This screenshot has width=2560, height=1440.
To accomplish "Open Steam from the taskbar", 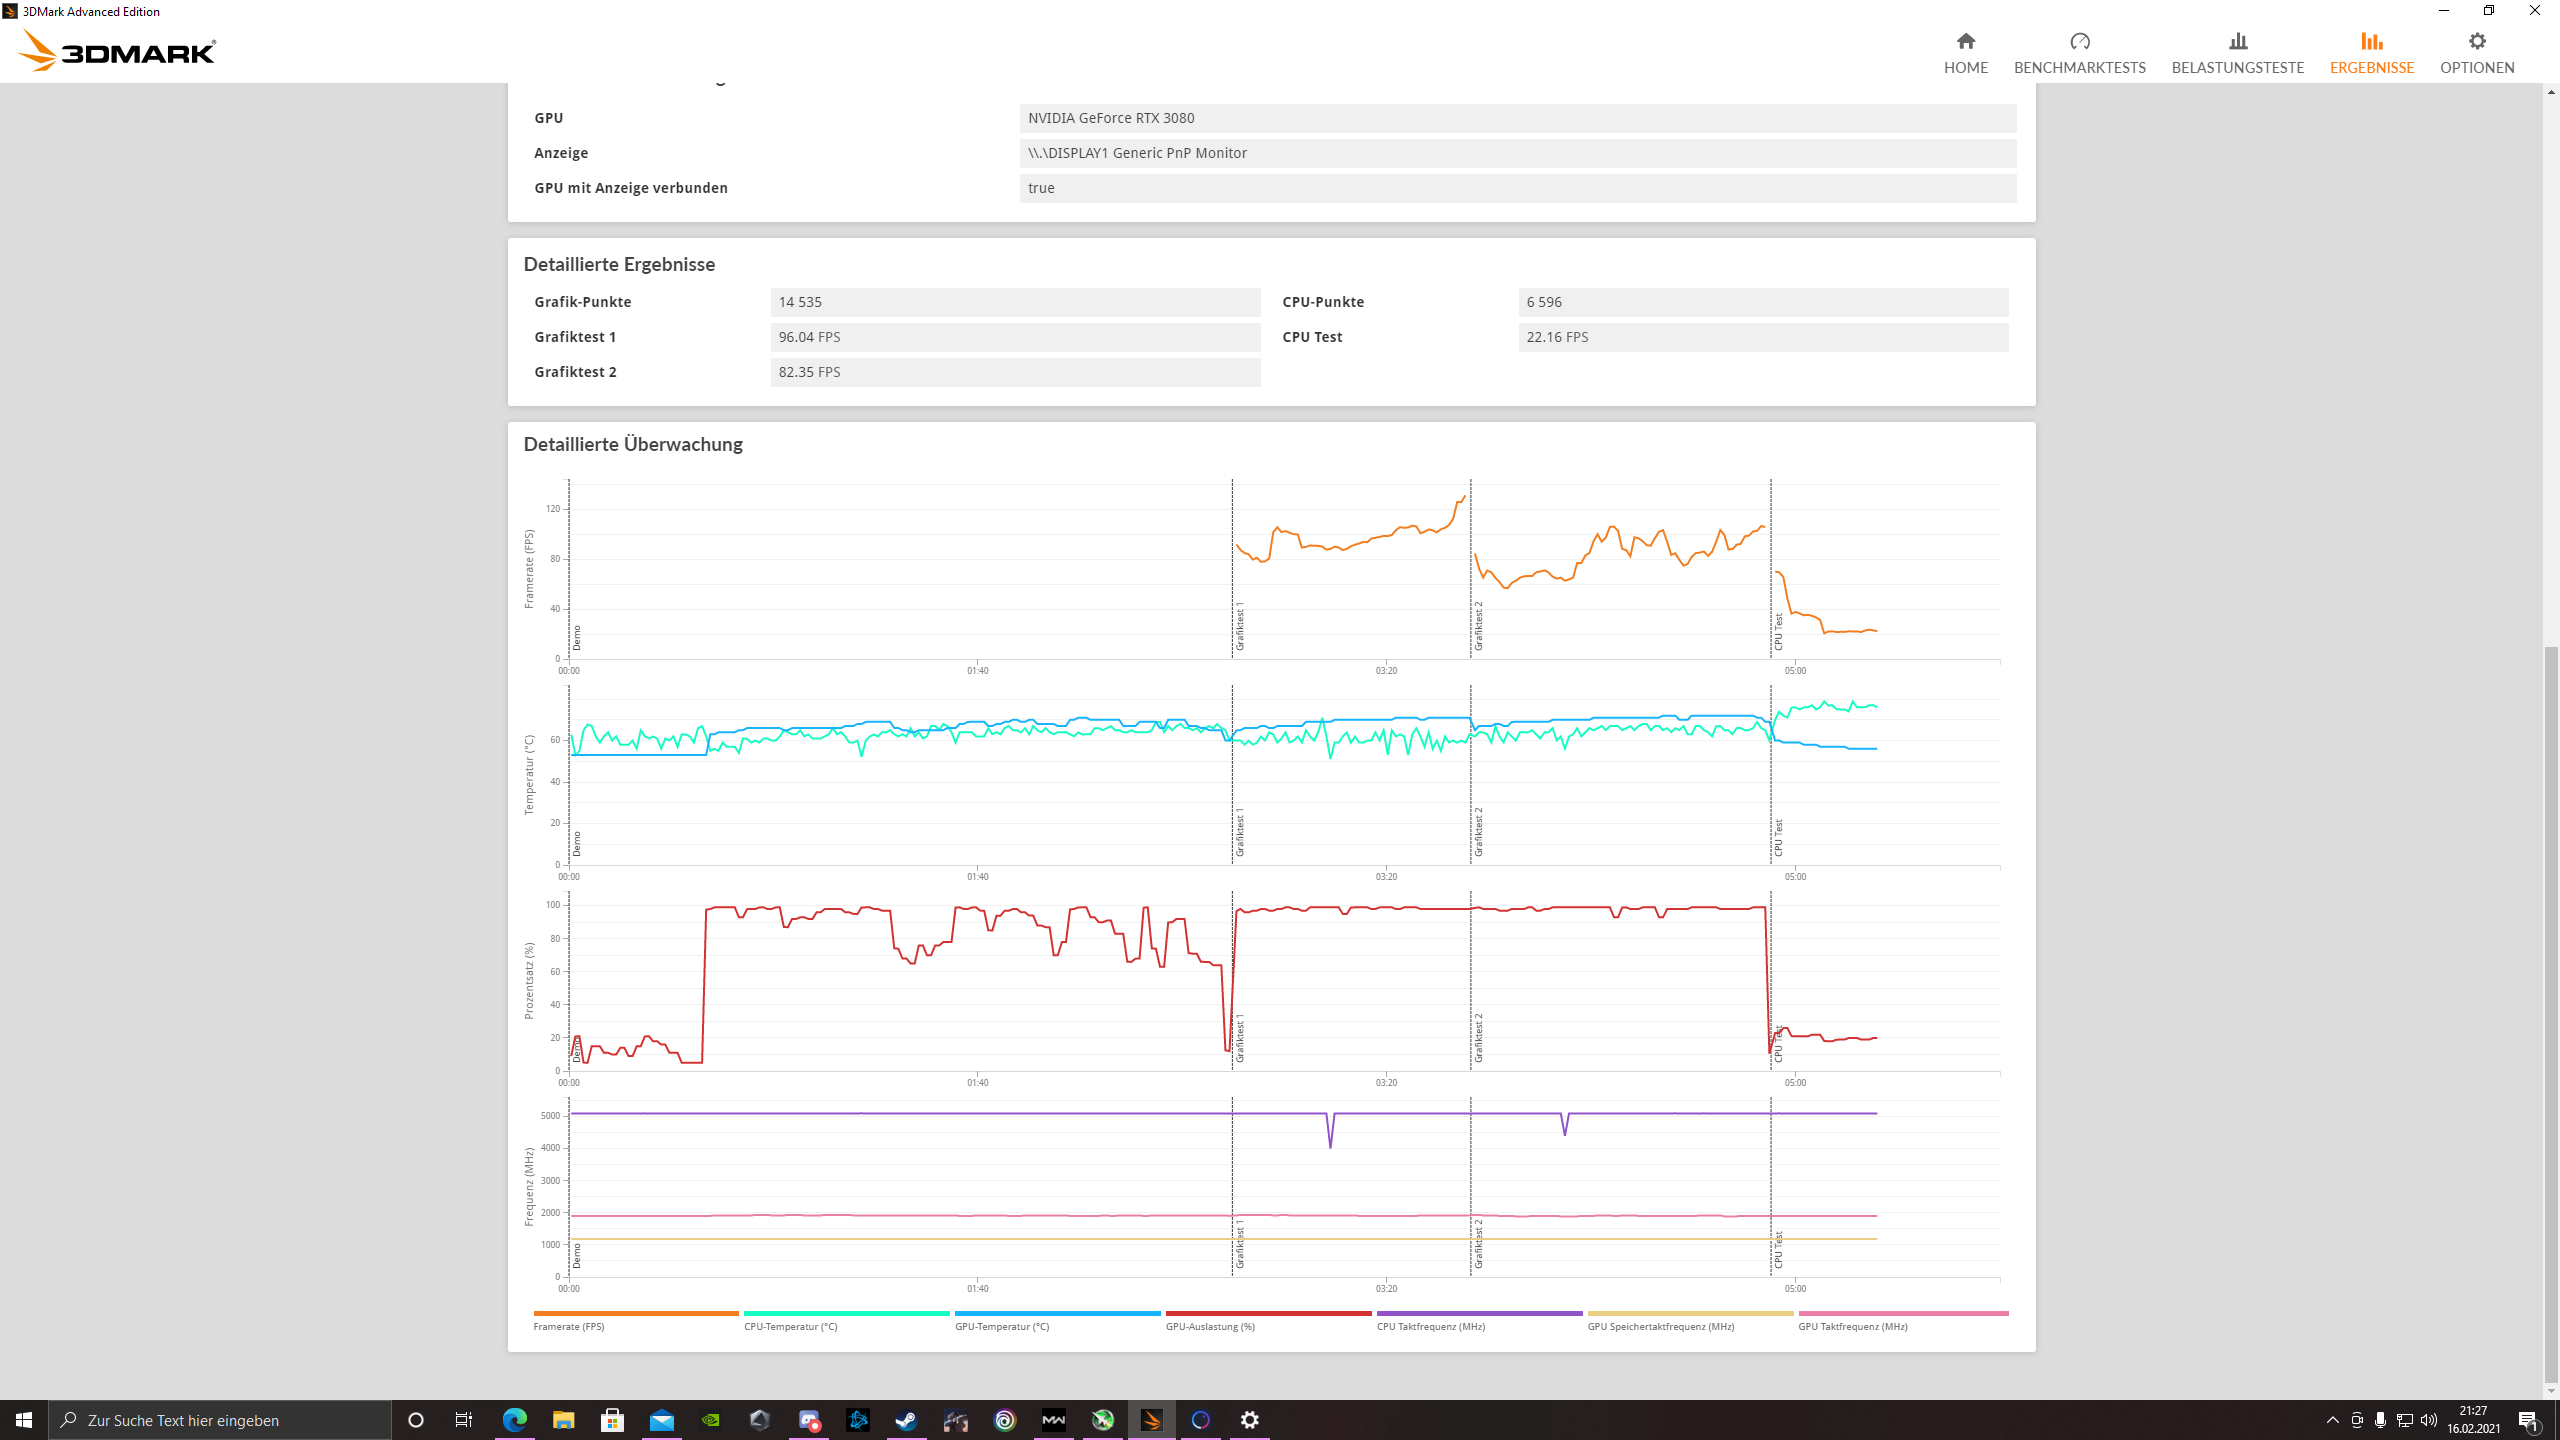I will pyautogui.click(x=906, y=1420).
